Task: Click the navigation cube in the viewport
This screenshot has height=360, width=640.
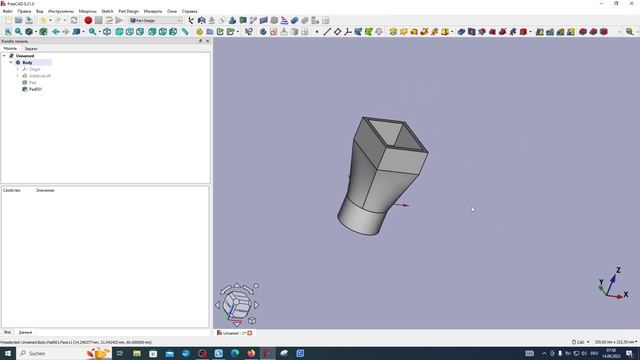Action: click(x=237, y=305)
